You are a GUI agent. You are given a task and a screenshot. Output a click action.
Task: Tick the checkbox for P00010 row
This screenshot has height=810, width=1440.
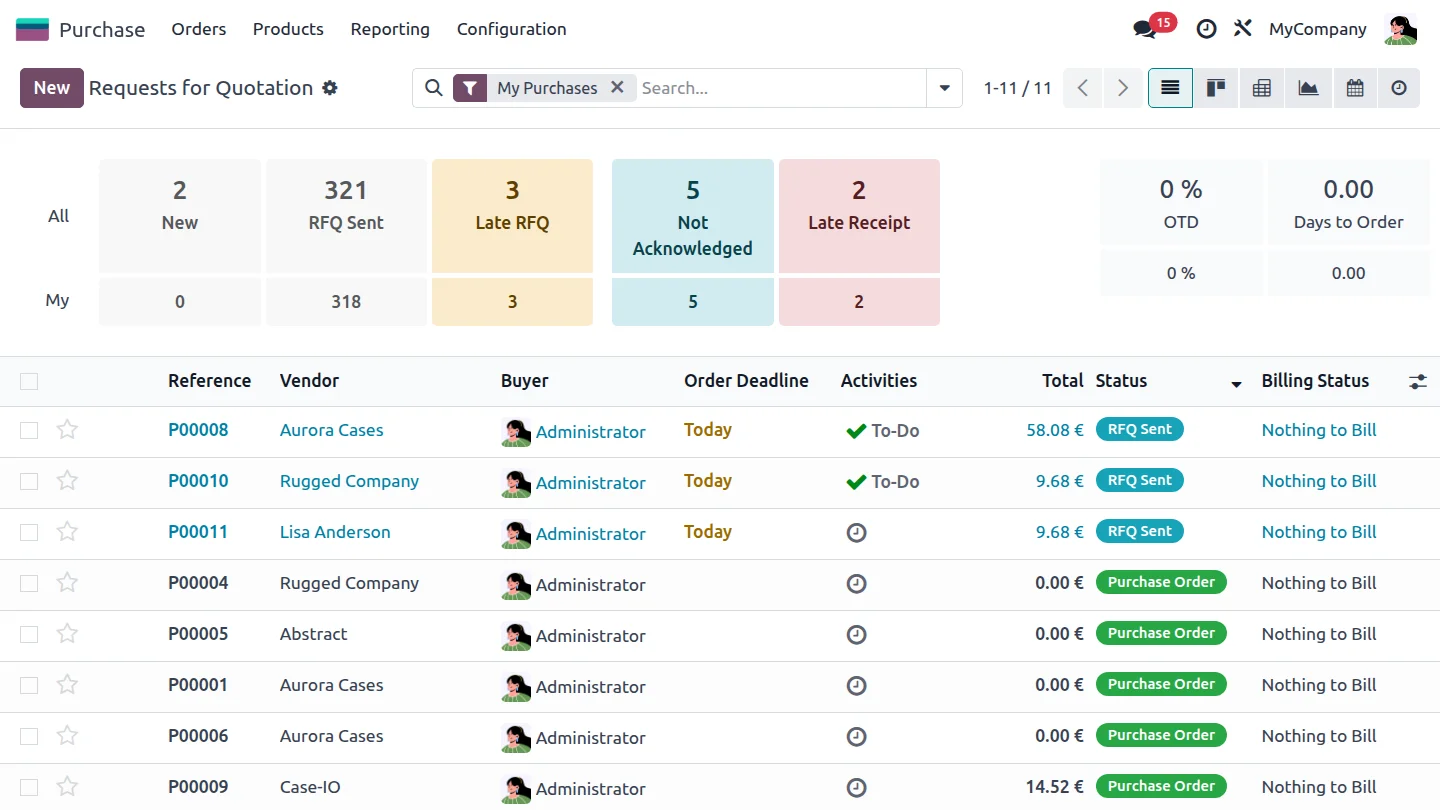coord(29,481)
